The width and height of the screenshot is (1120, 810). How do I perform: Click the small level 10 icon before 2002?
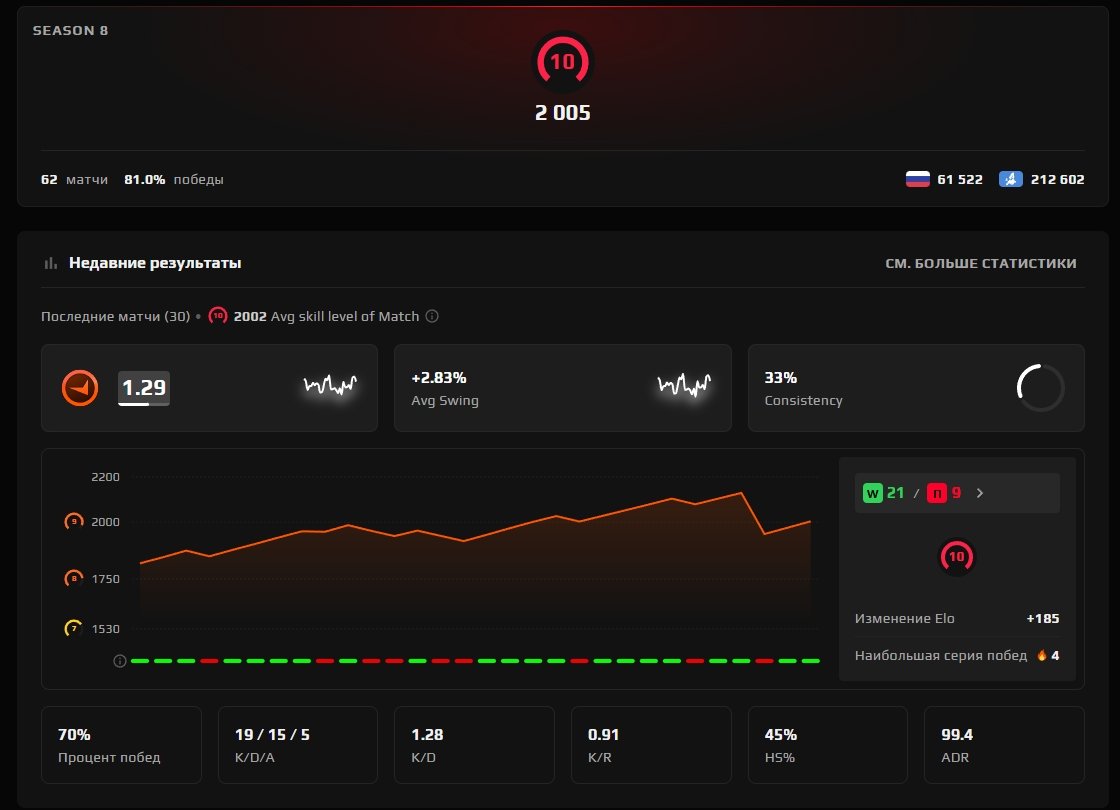coord(218,316)
